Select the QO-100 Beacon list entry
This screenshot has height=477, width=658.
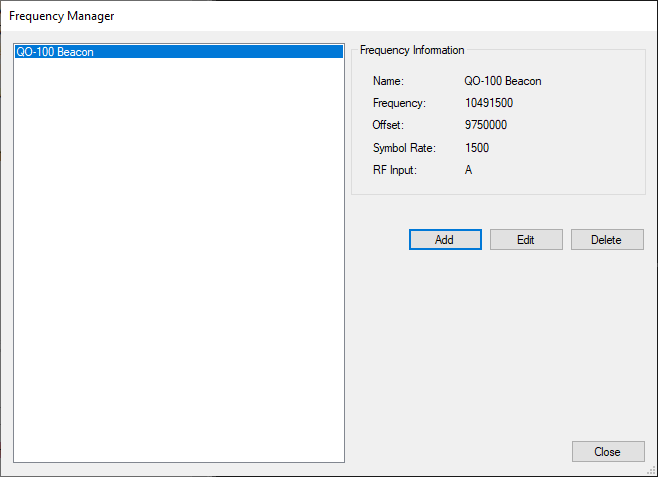pyautogui.click(x=56, y=52)
